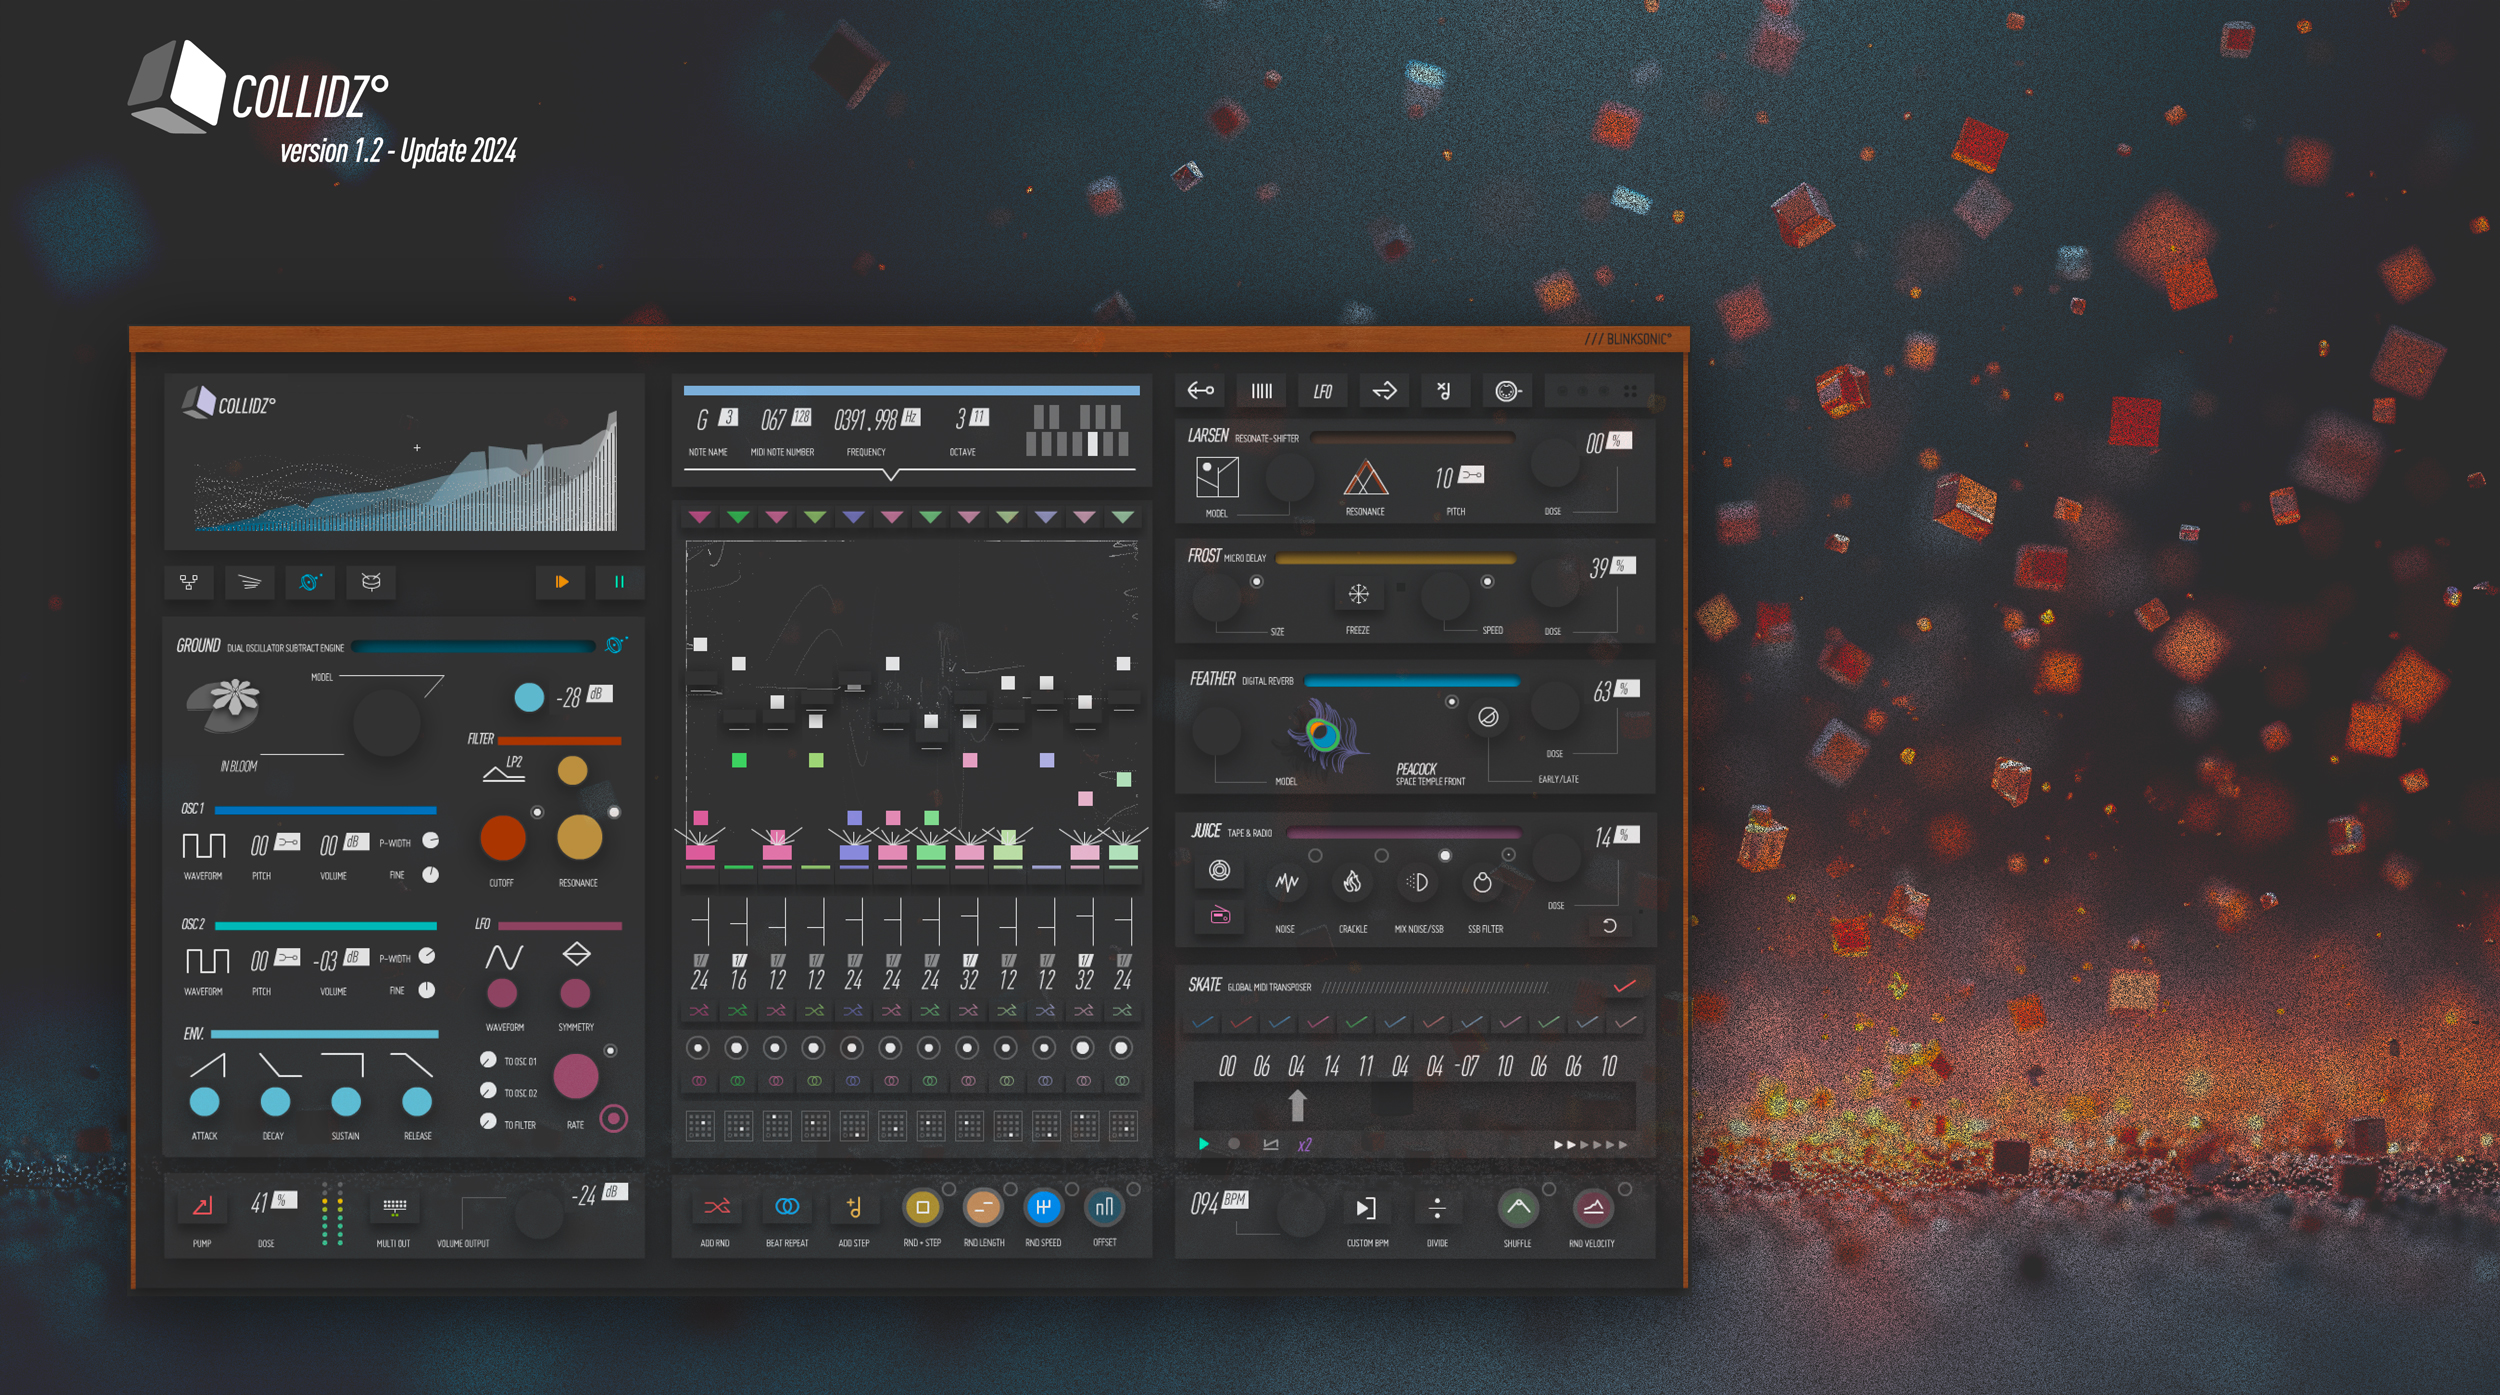Image resolution: width=2500 pixels, height=1395 pixels.
Task: Click the Custom BPM button
Action: point(1366,1208)
